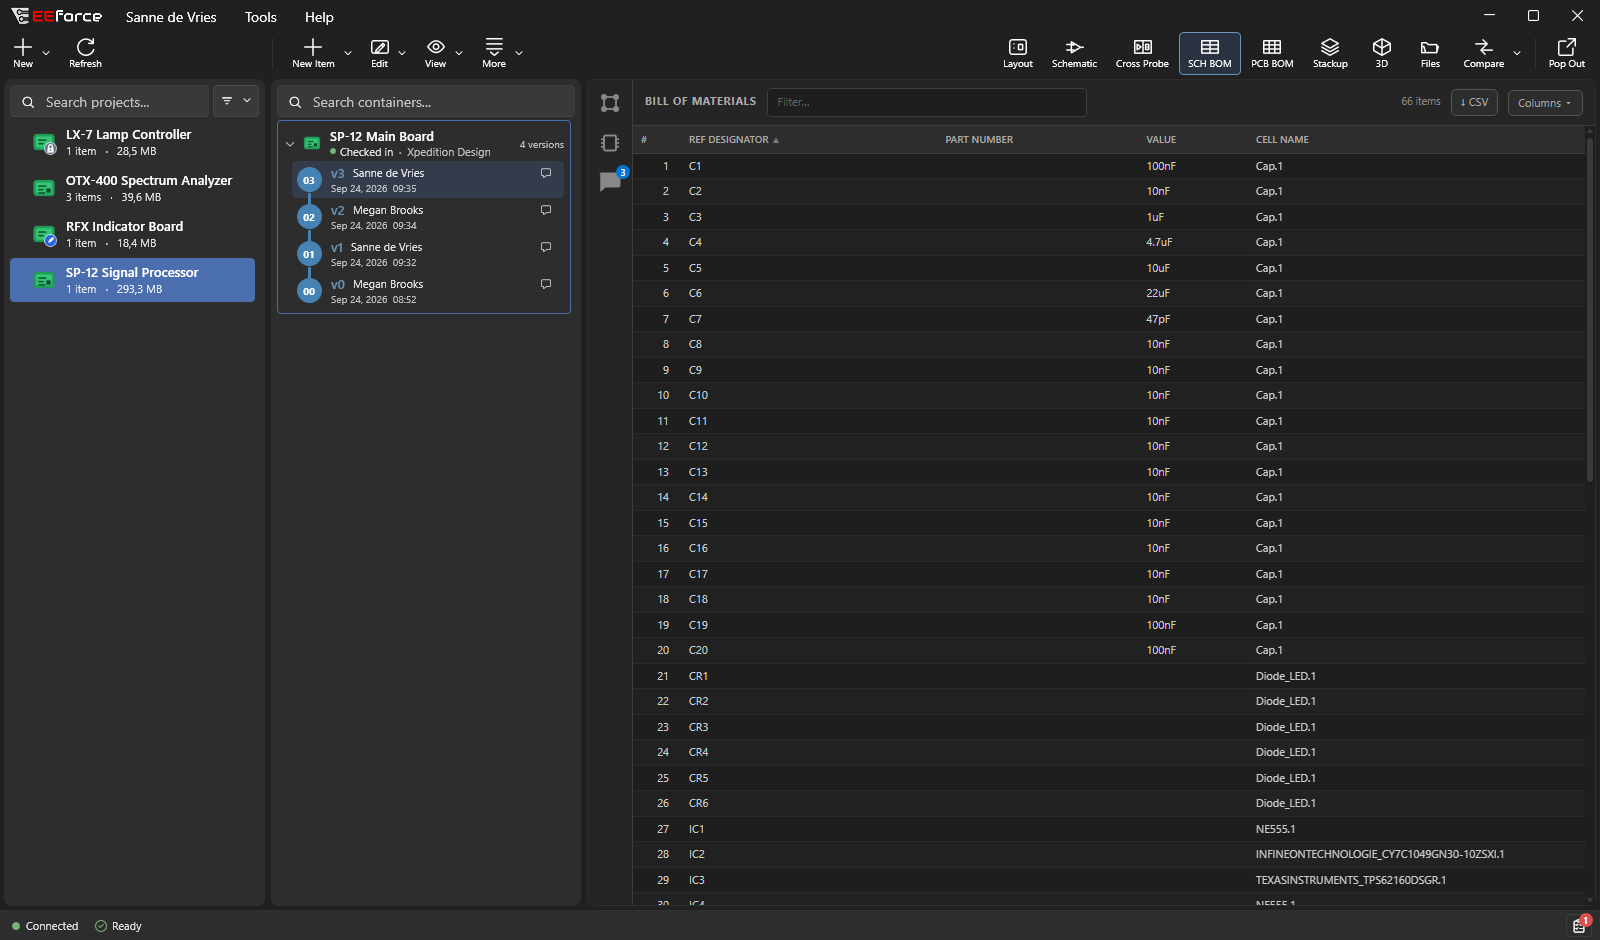Open the components sidebar icon
This screenshot has width=1600, height=940.
[x=610, y=143]
